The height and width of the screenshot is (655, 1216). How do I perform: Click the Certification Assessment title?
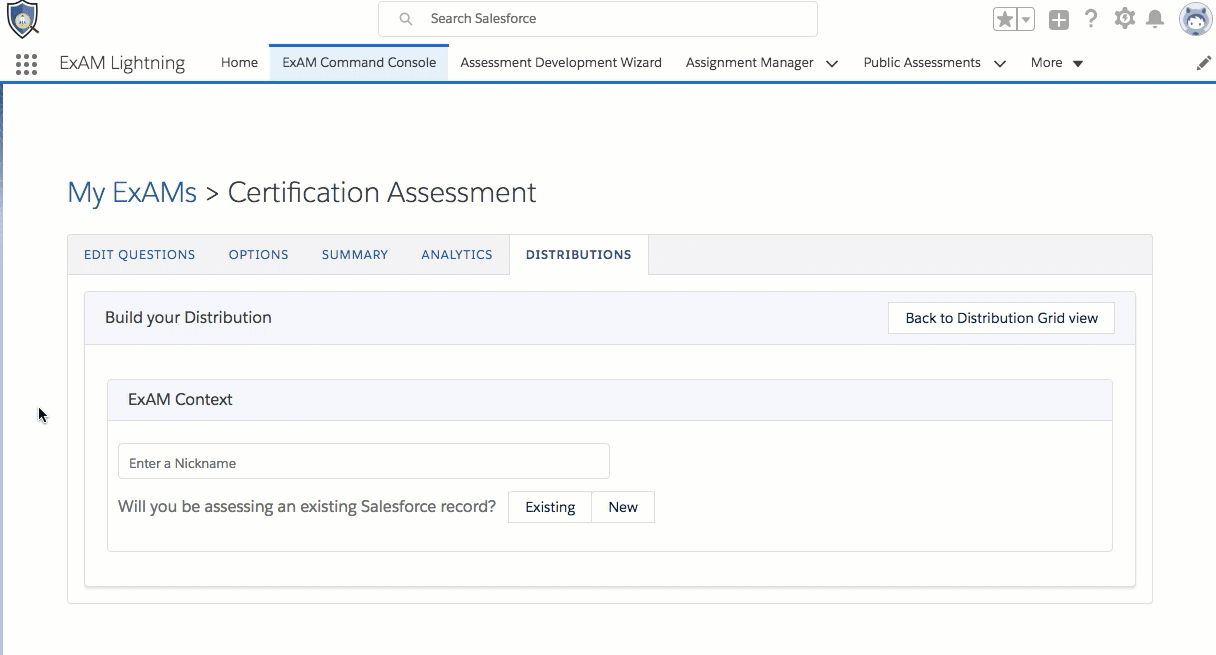382,192
